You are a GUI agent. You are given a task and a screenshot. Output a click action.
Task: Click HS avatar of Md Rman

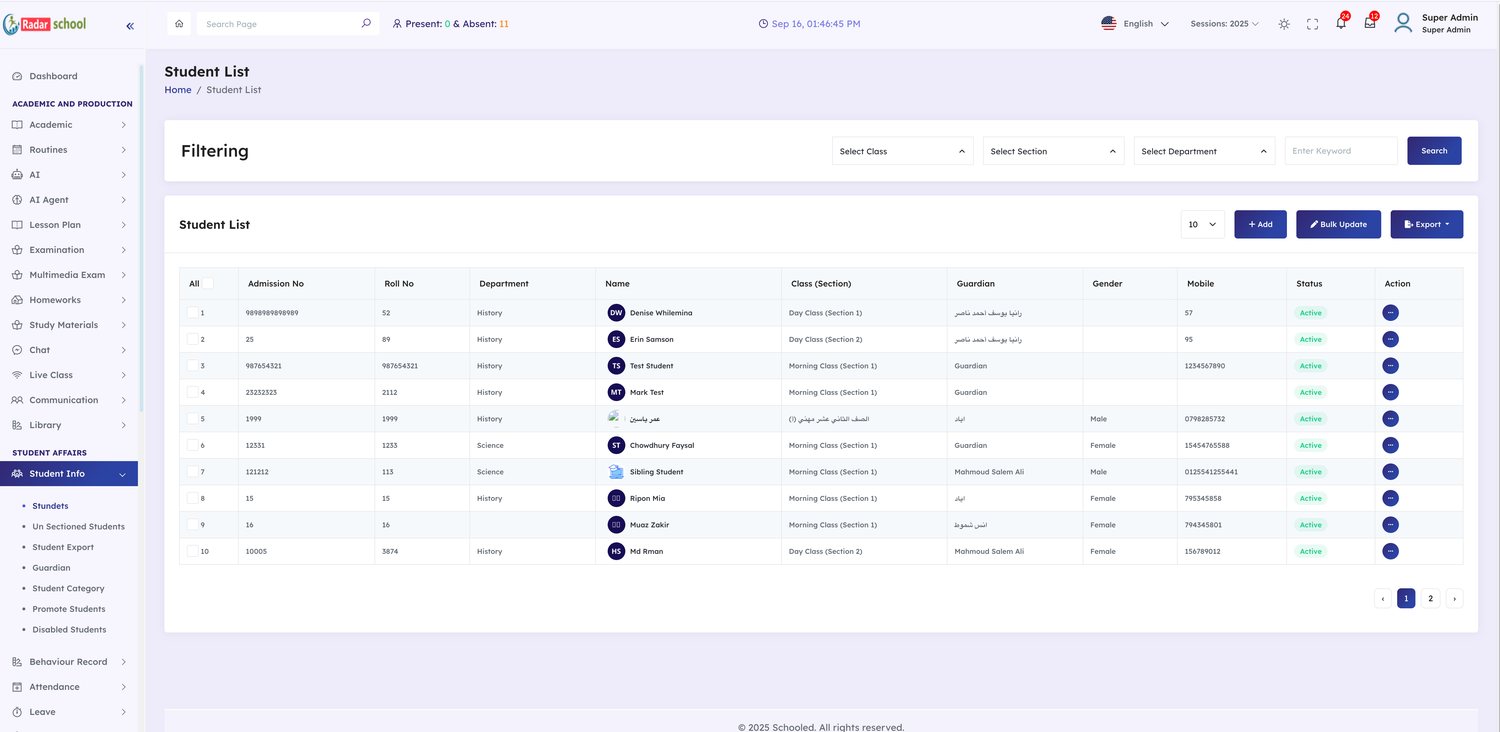click(x=616, y=551)
